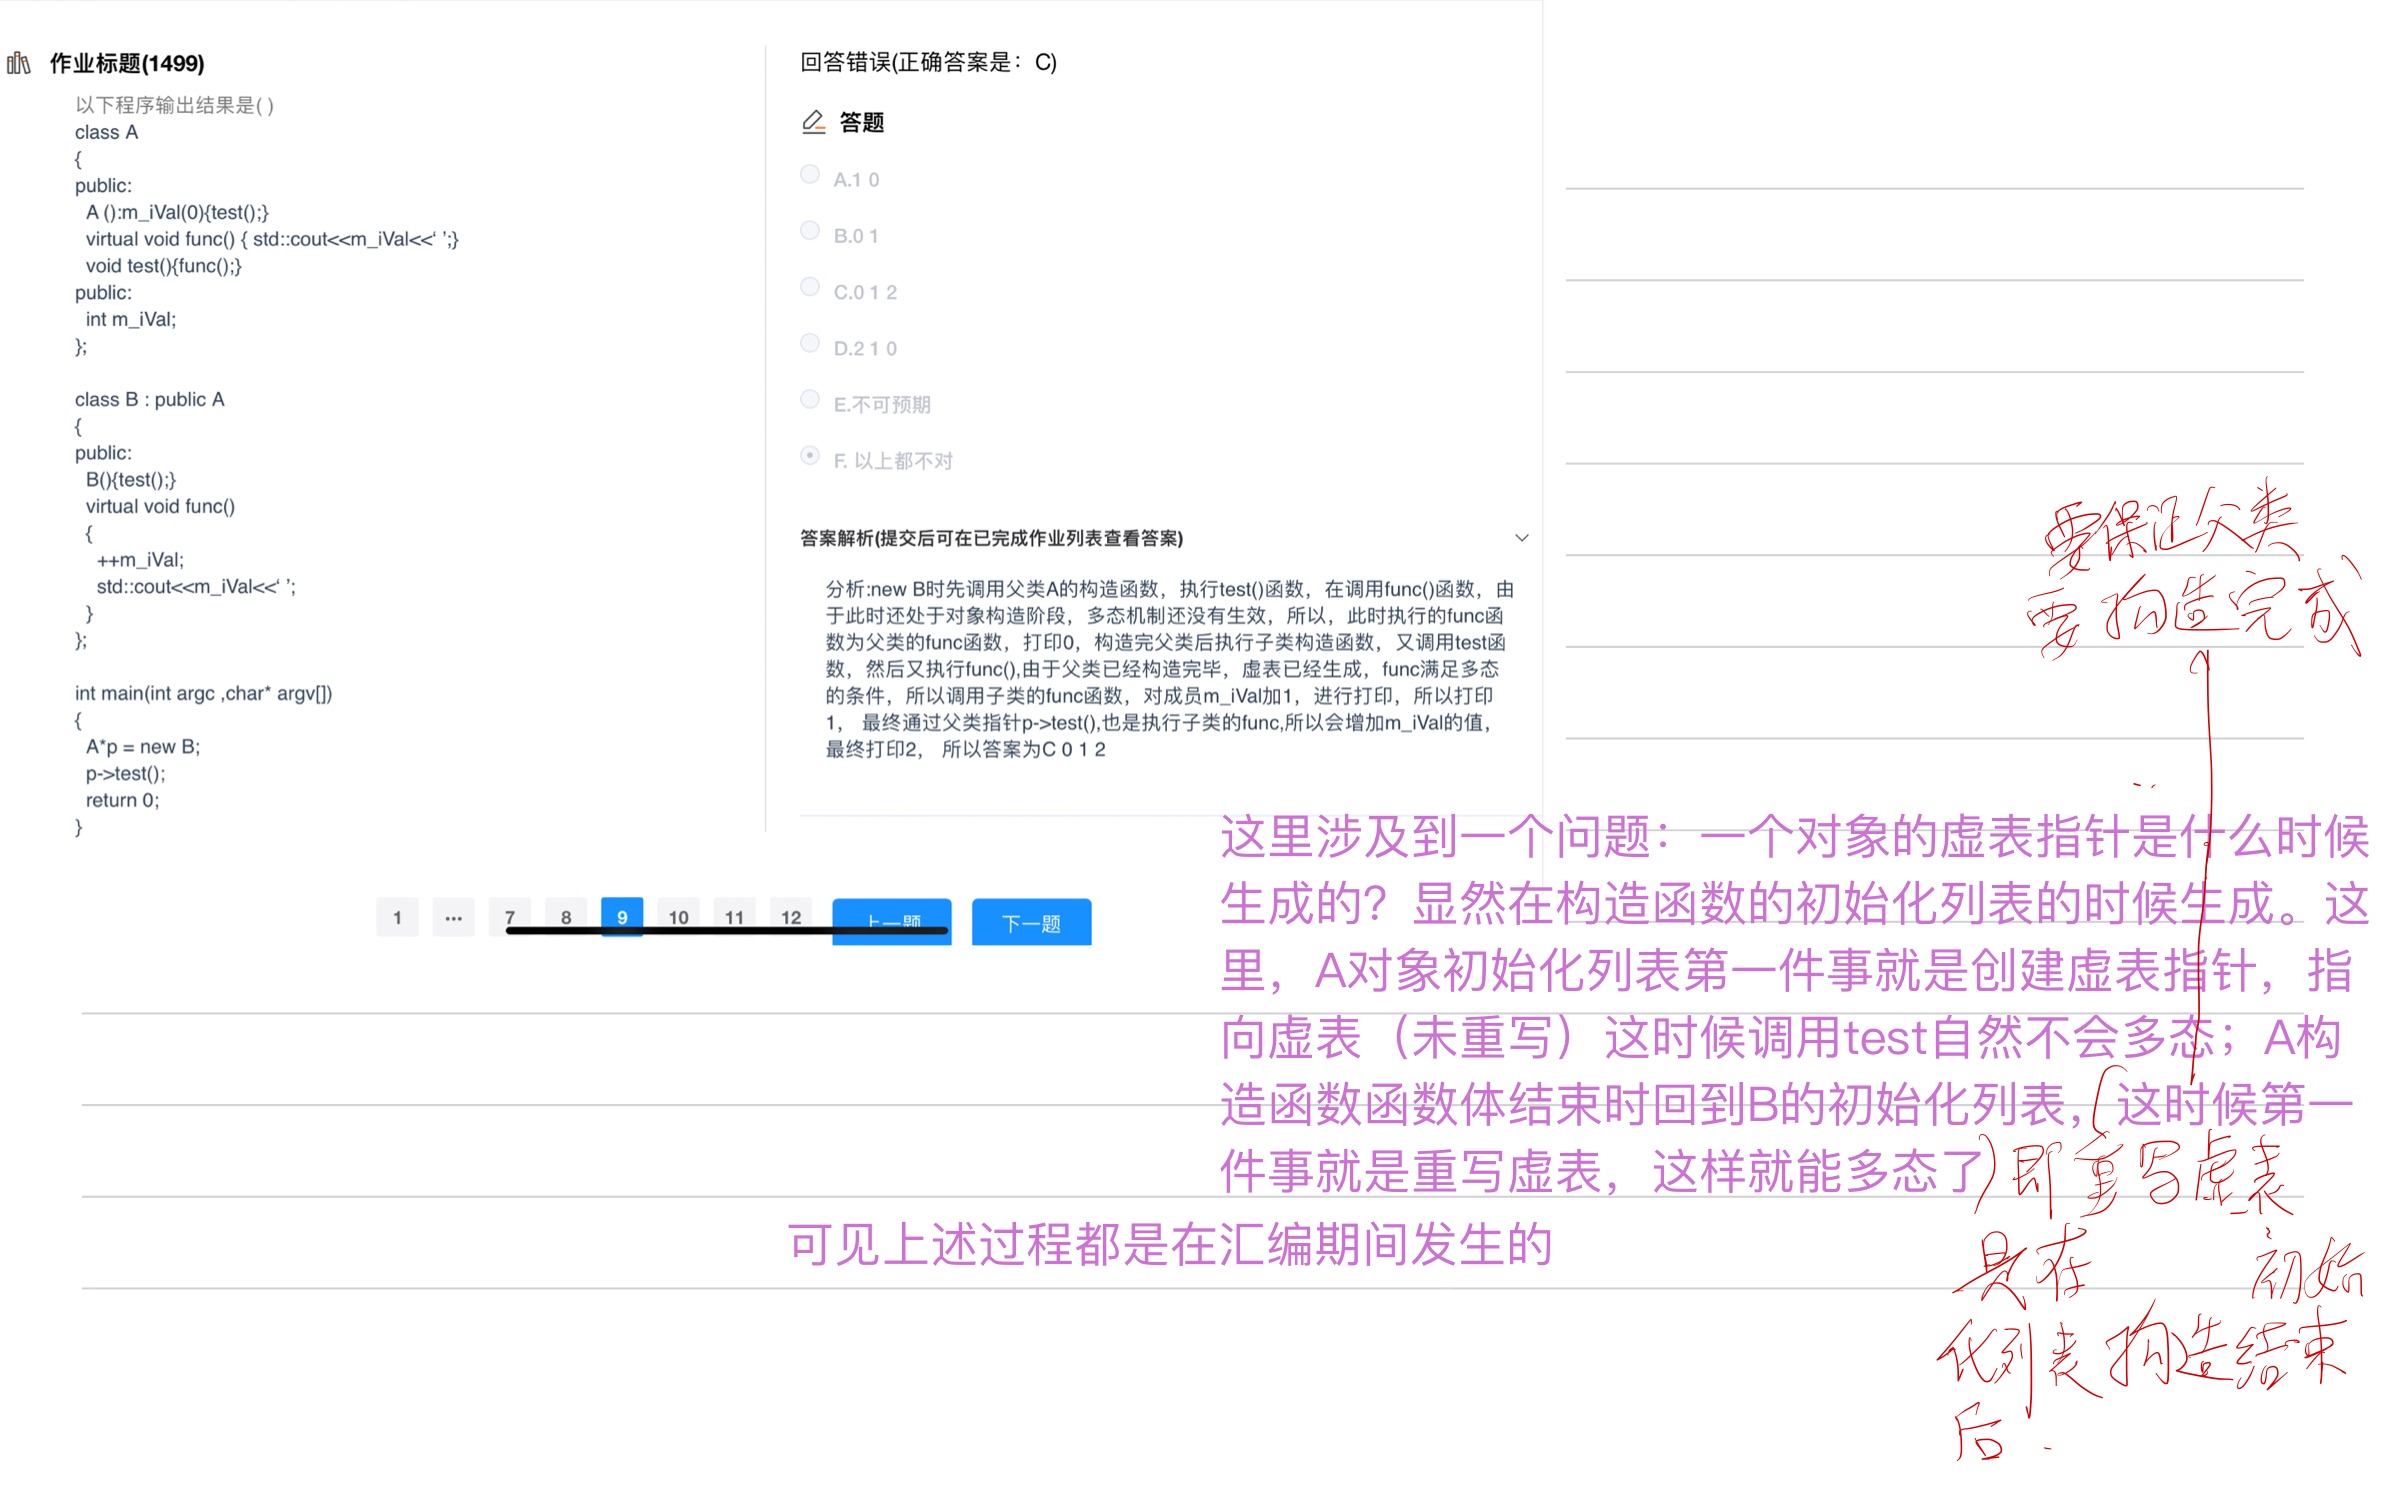Select radio option A.1 0
This screenshot has width=2386, height=1491.
coord(810,173)
